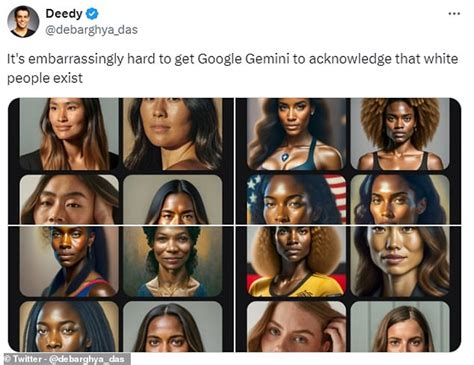This screenshot has height=365, width=474.
Task: Open freckled red-haired woman thumbnail
Action: coord(296,326)
